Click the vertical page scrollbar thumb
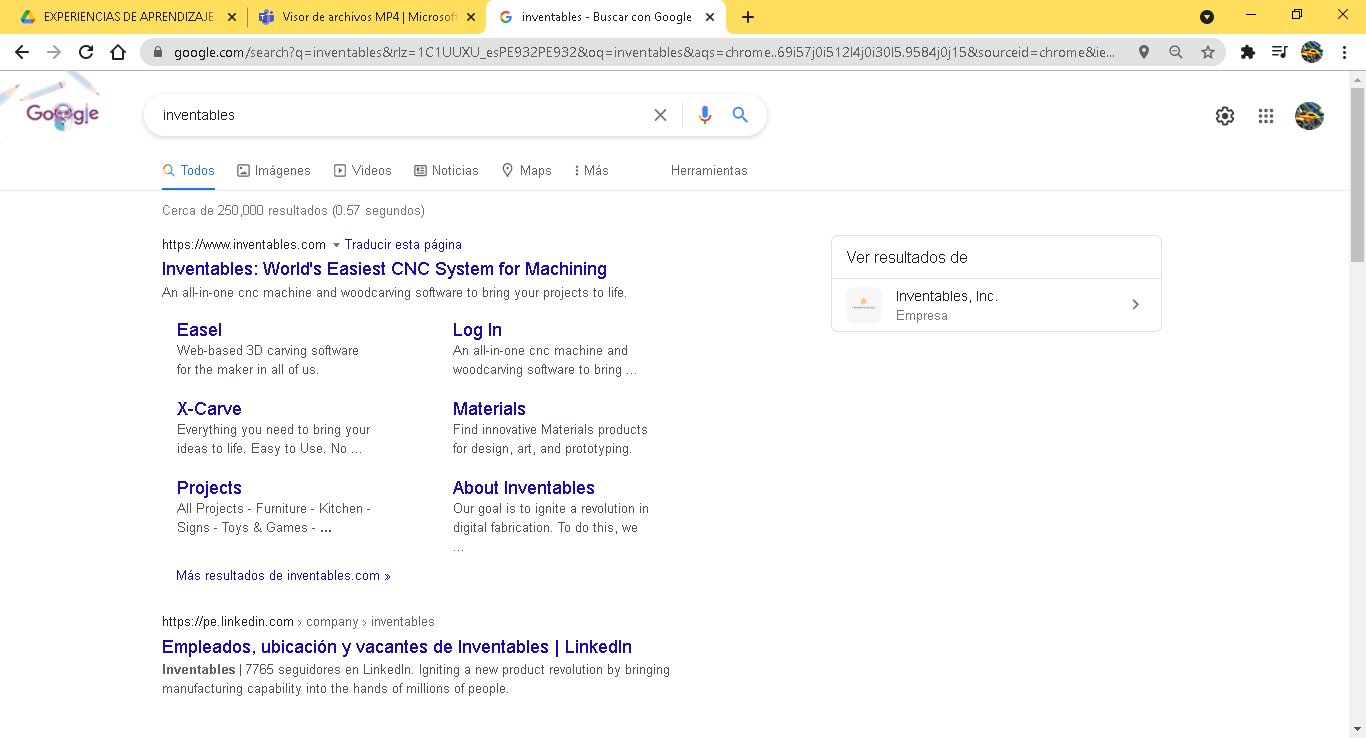The image size is (1366, 738). click(1357, 174)
